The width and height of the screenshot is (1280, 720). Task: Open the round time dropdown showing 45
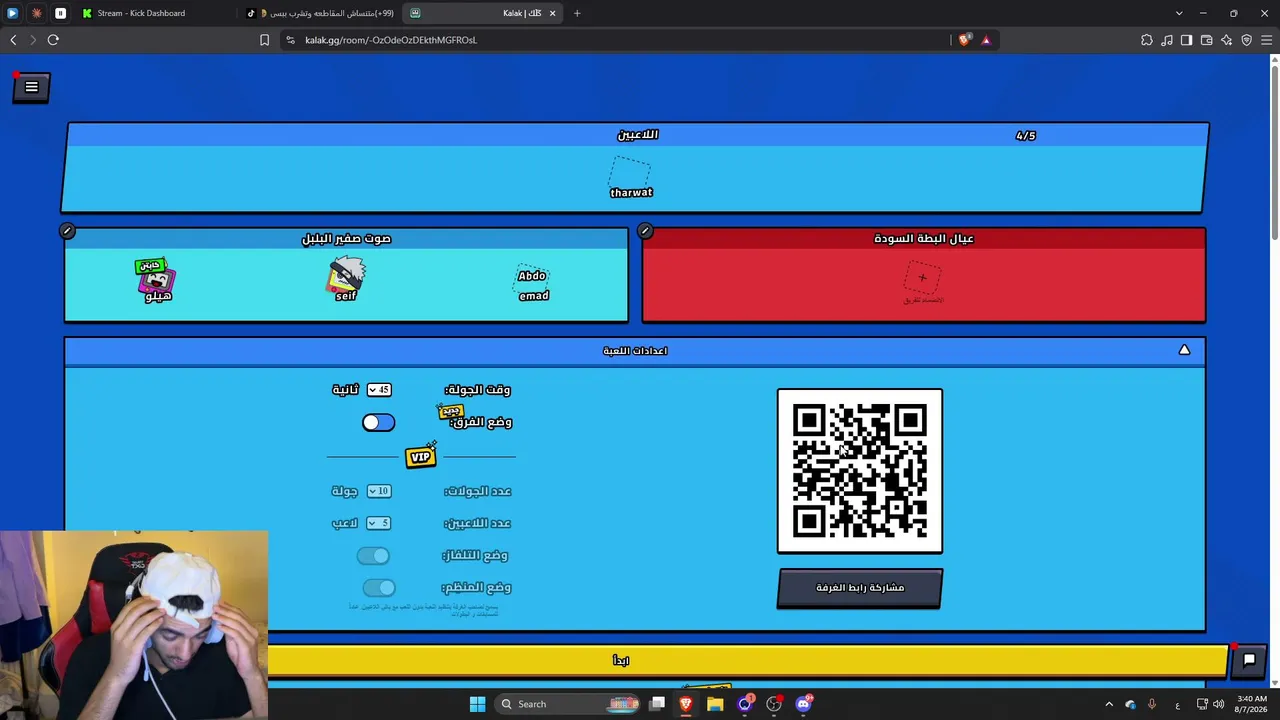tap(379, 390)
